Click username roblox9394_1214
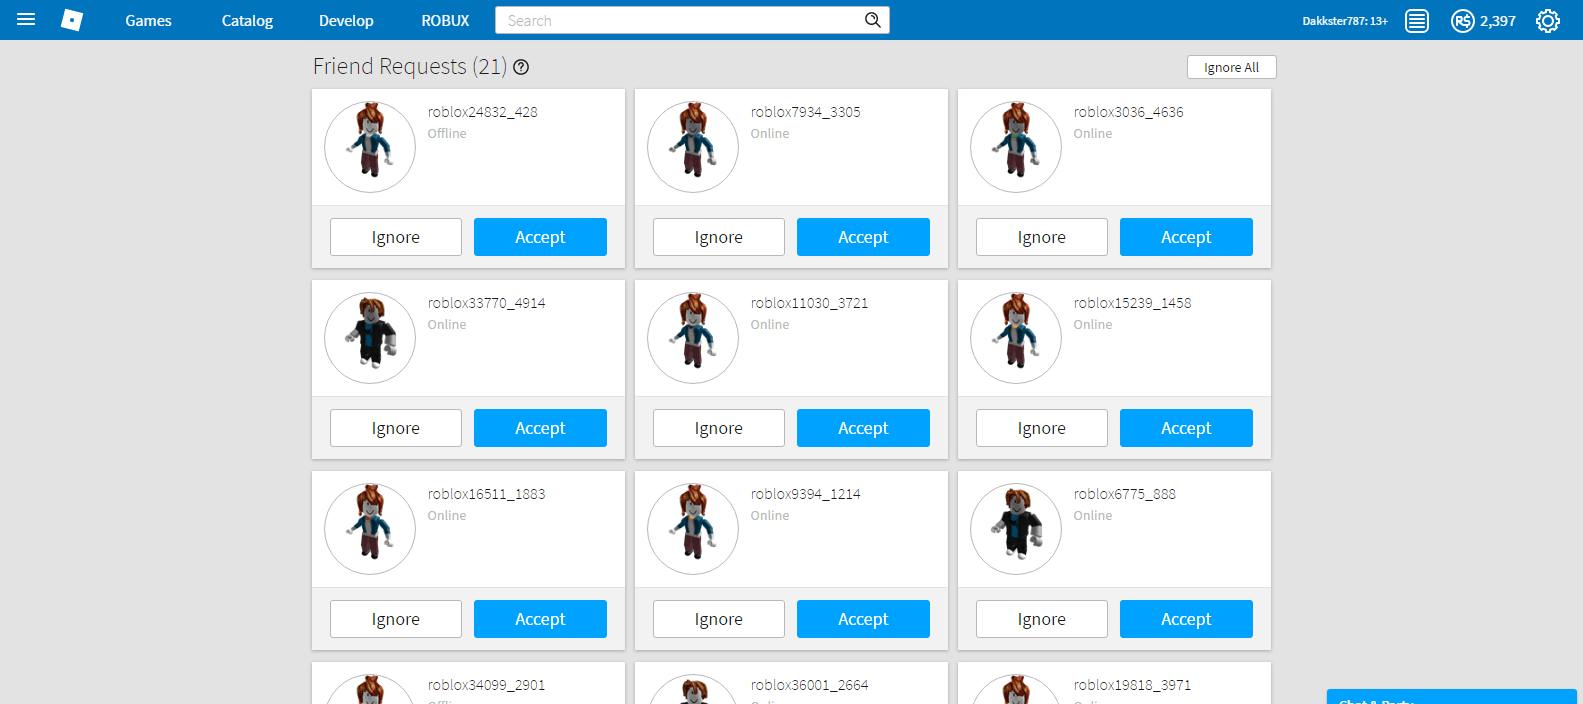Image resolution: width=1583 pixels, height=704 pixels. (x=806, y=494)
